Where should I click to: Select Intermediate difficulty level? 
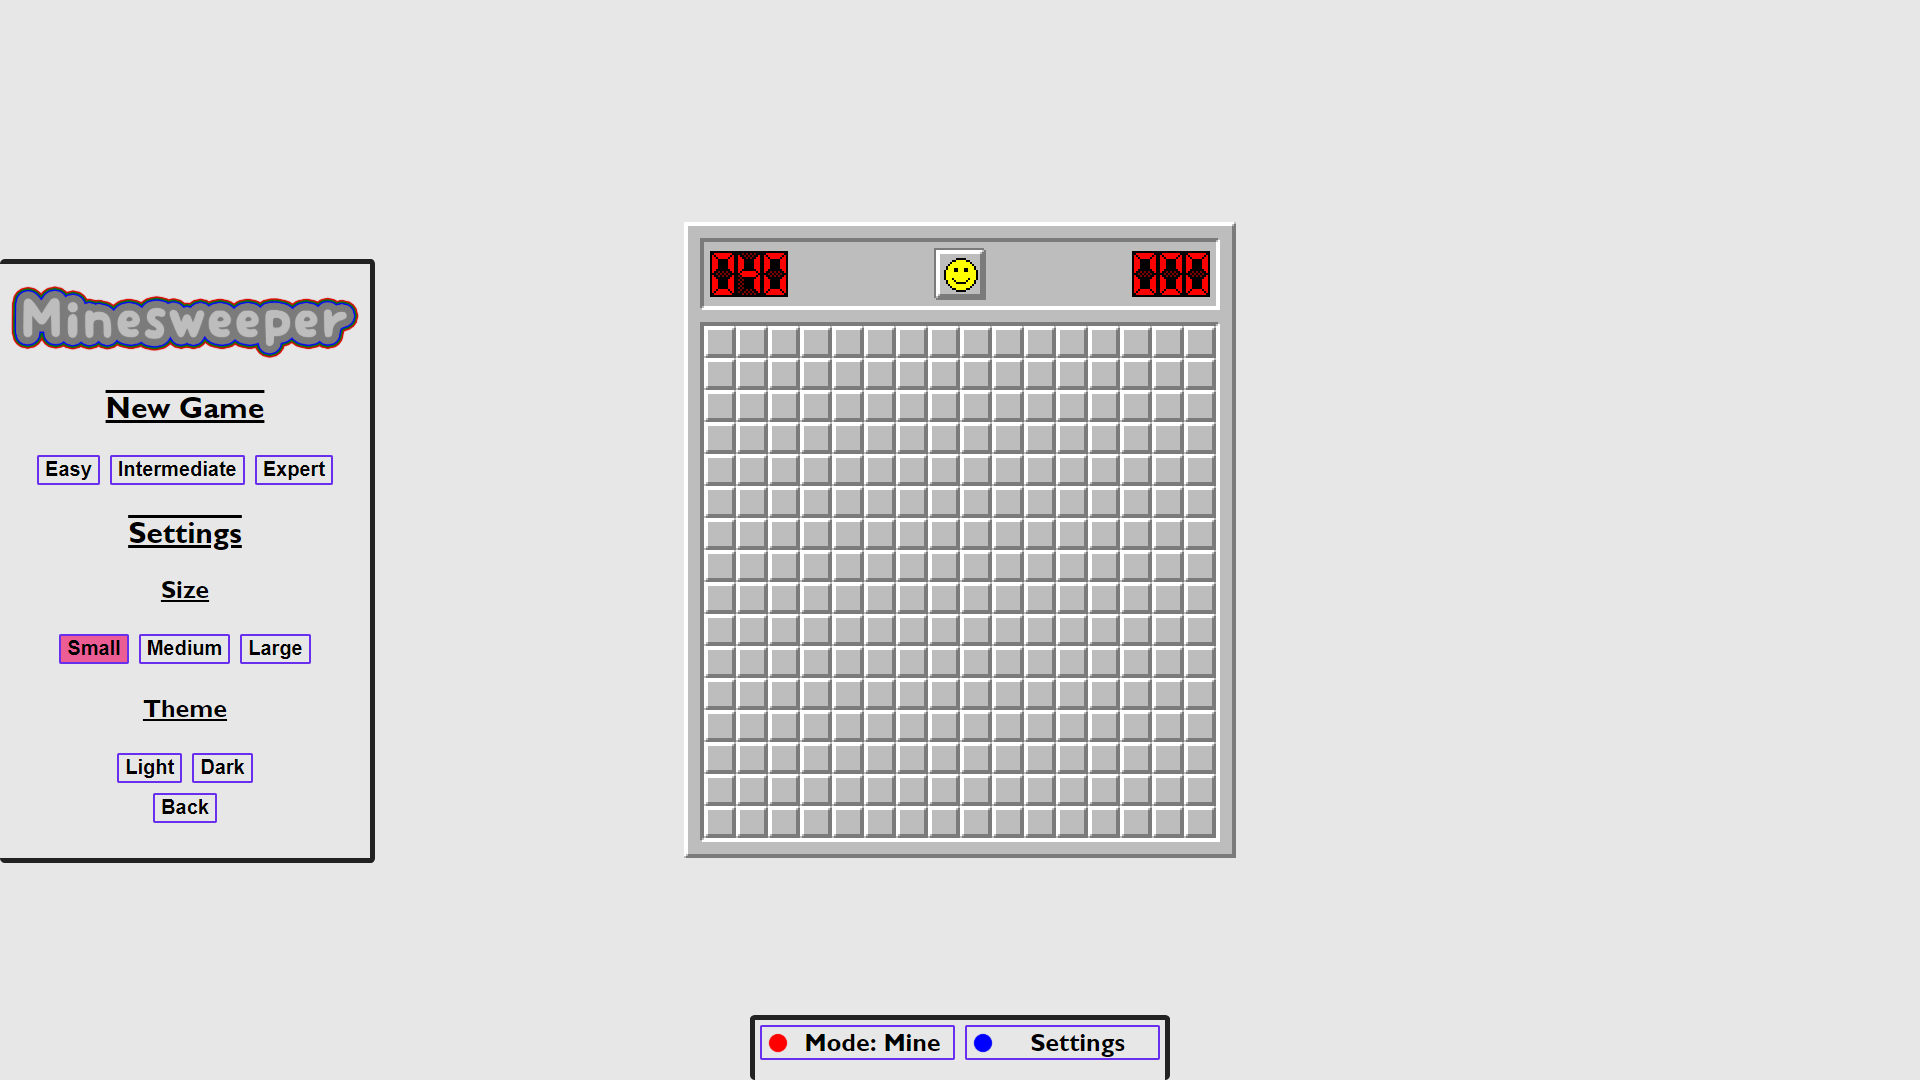(177, 468)
